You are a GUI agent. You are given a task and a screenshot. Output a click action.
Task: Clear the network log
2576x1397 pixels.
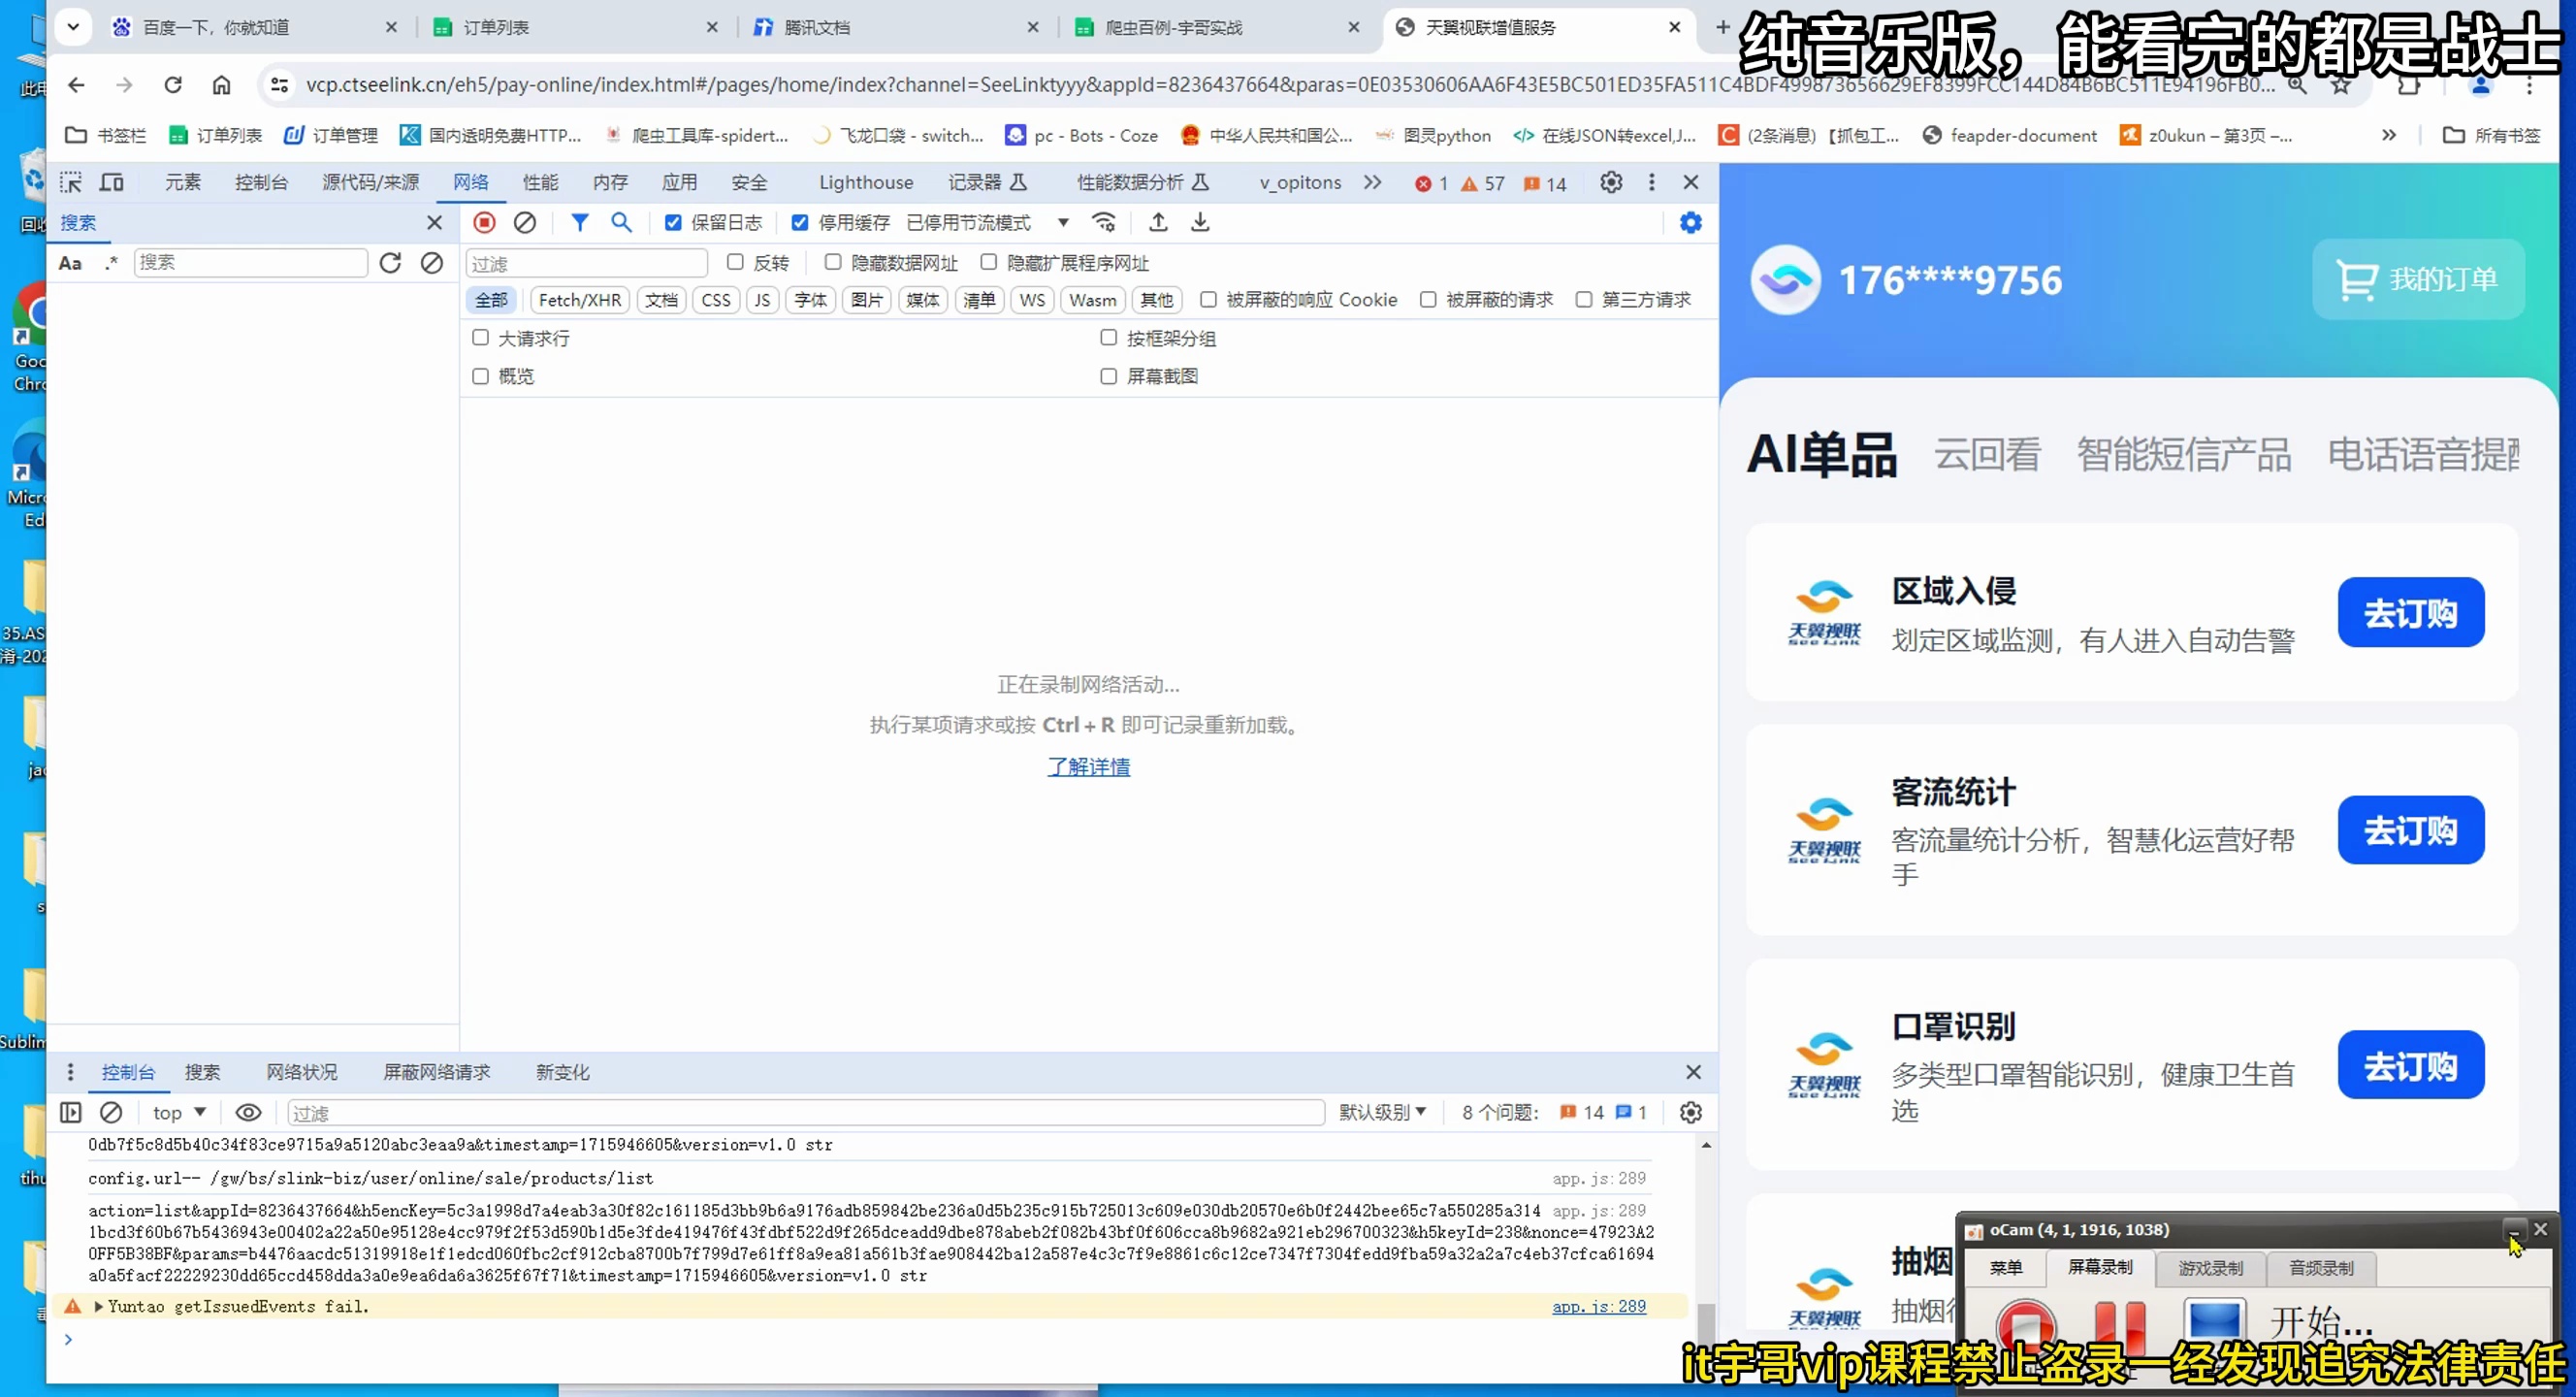coord(526,222)
